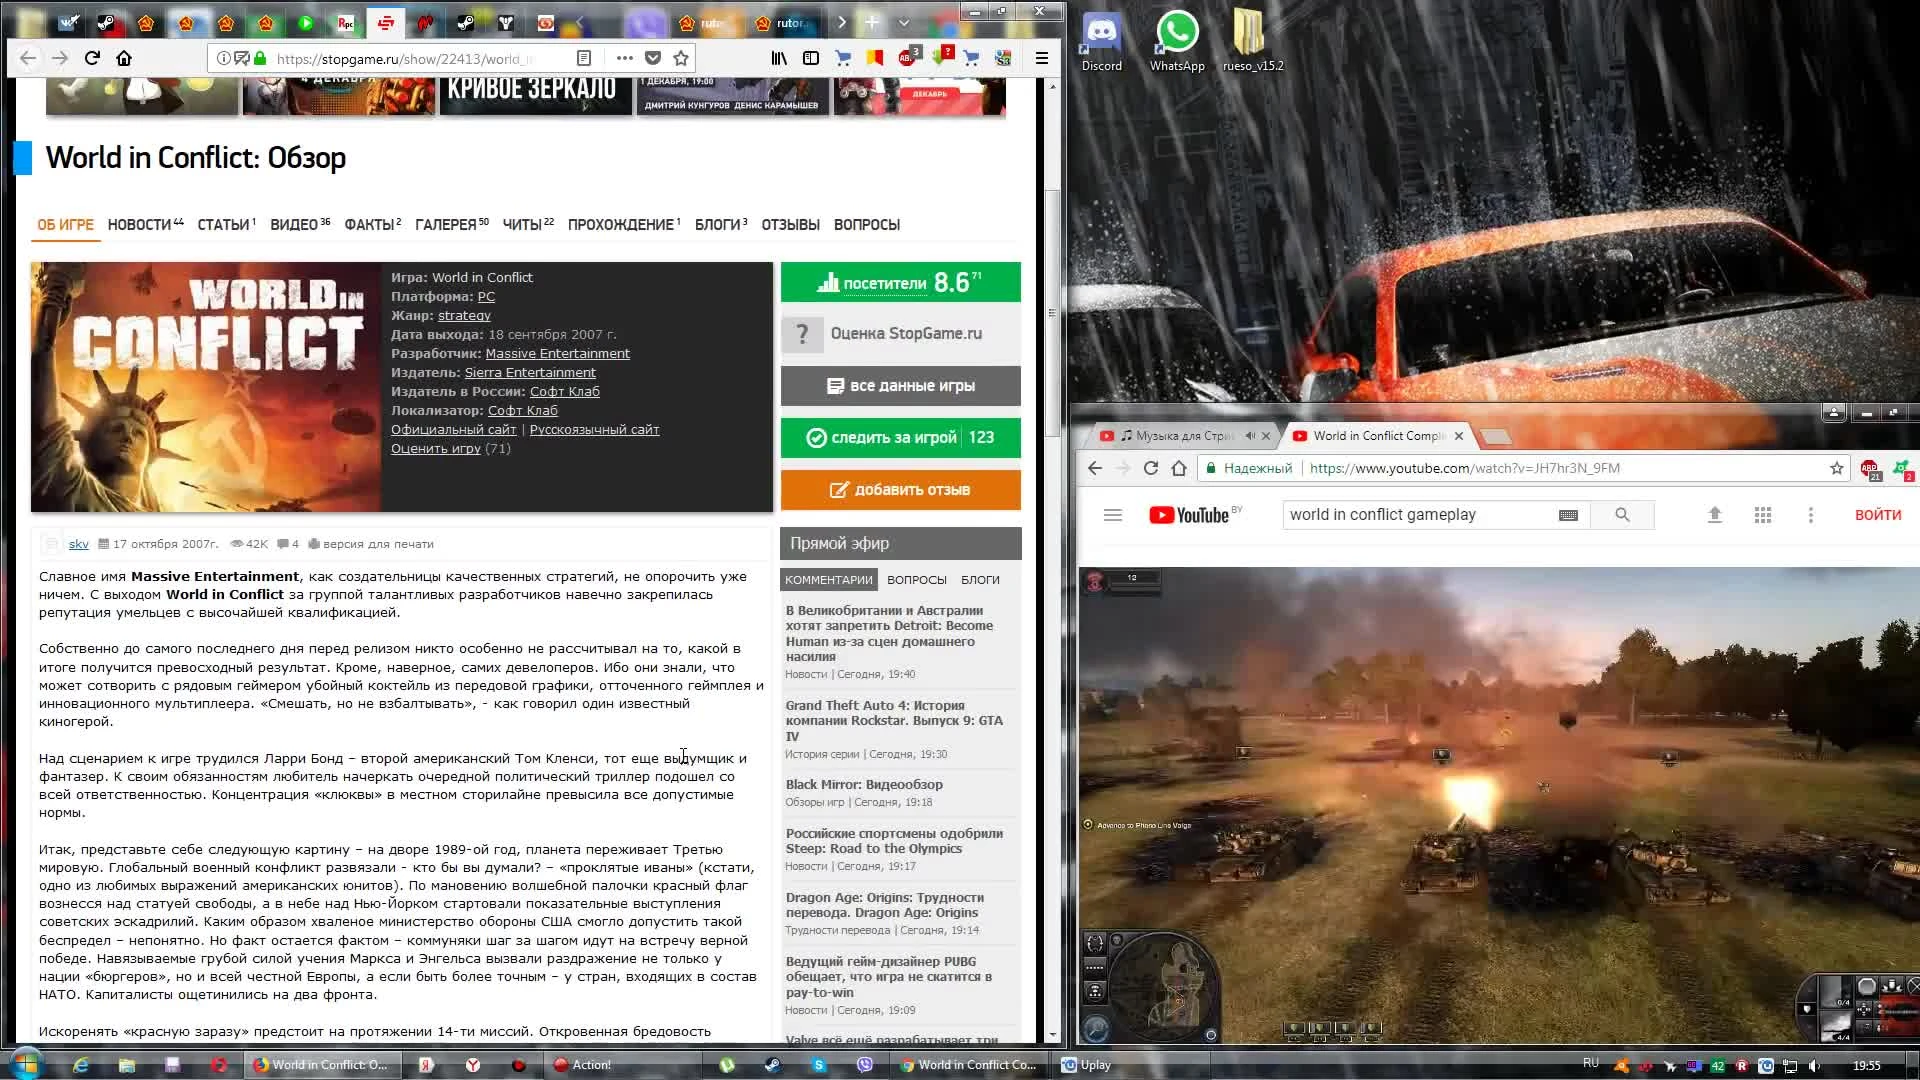Viewport: 1920px width, 1080px height.
Task: Bookmark the StopGame page with star icon
Action: [681, 58]
